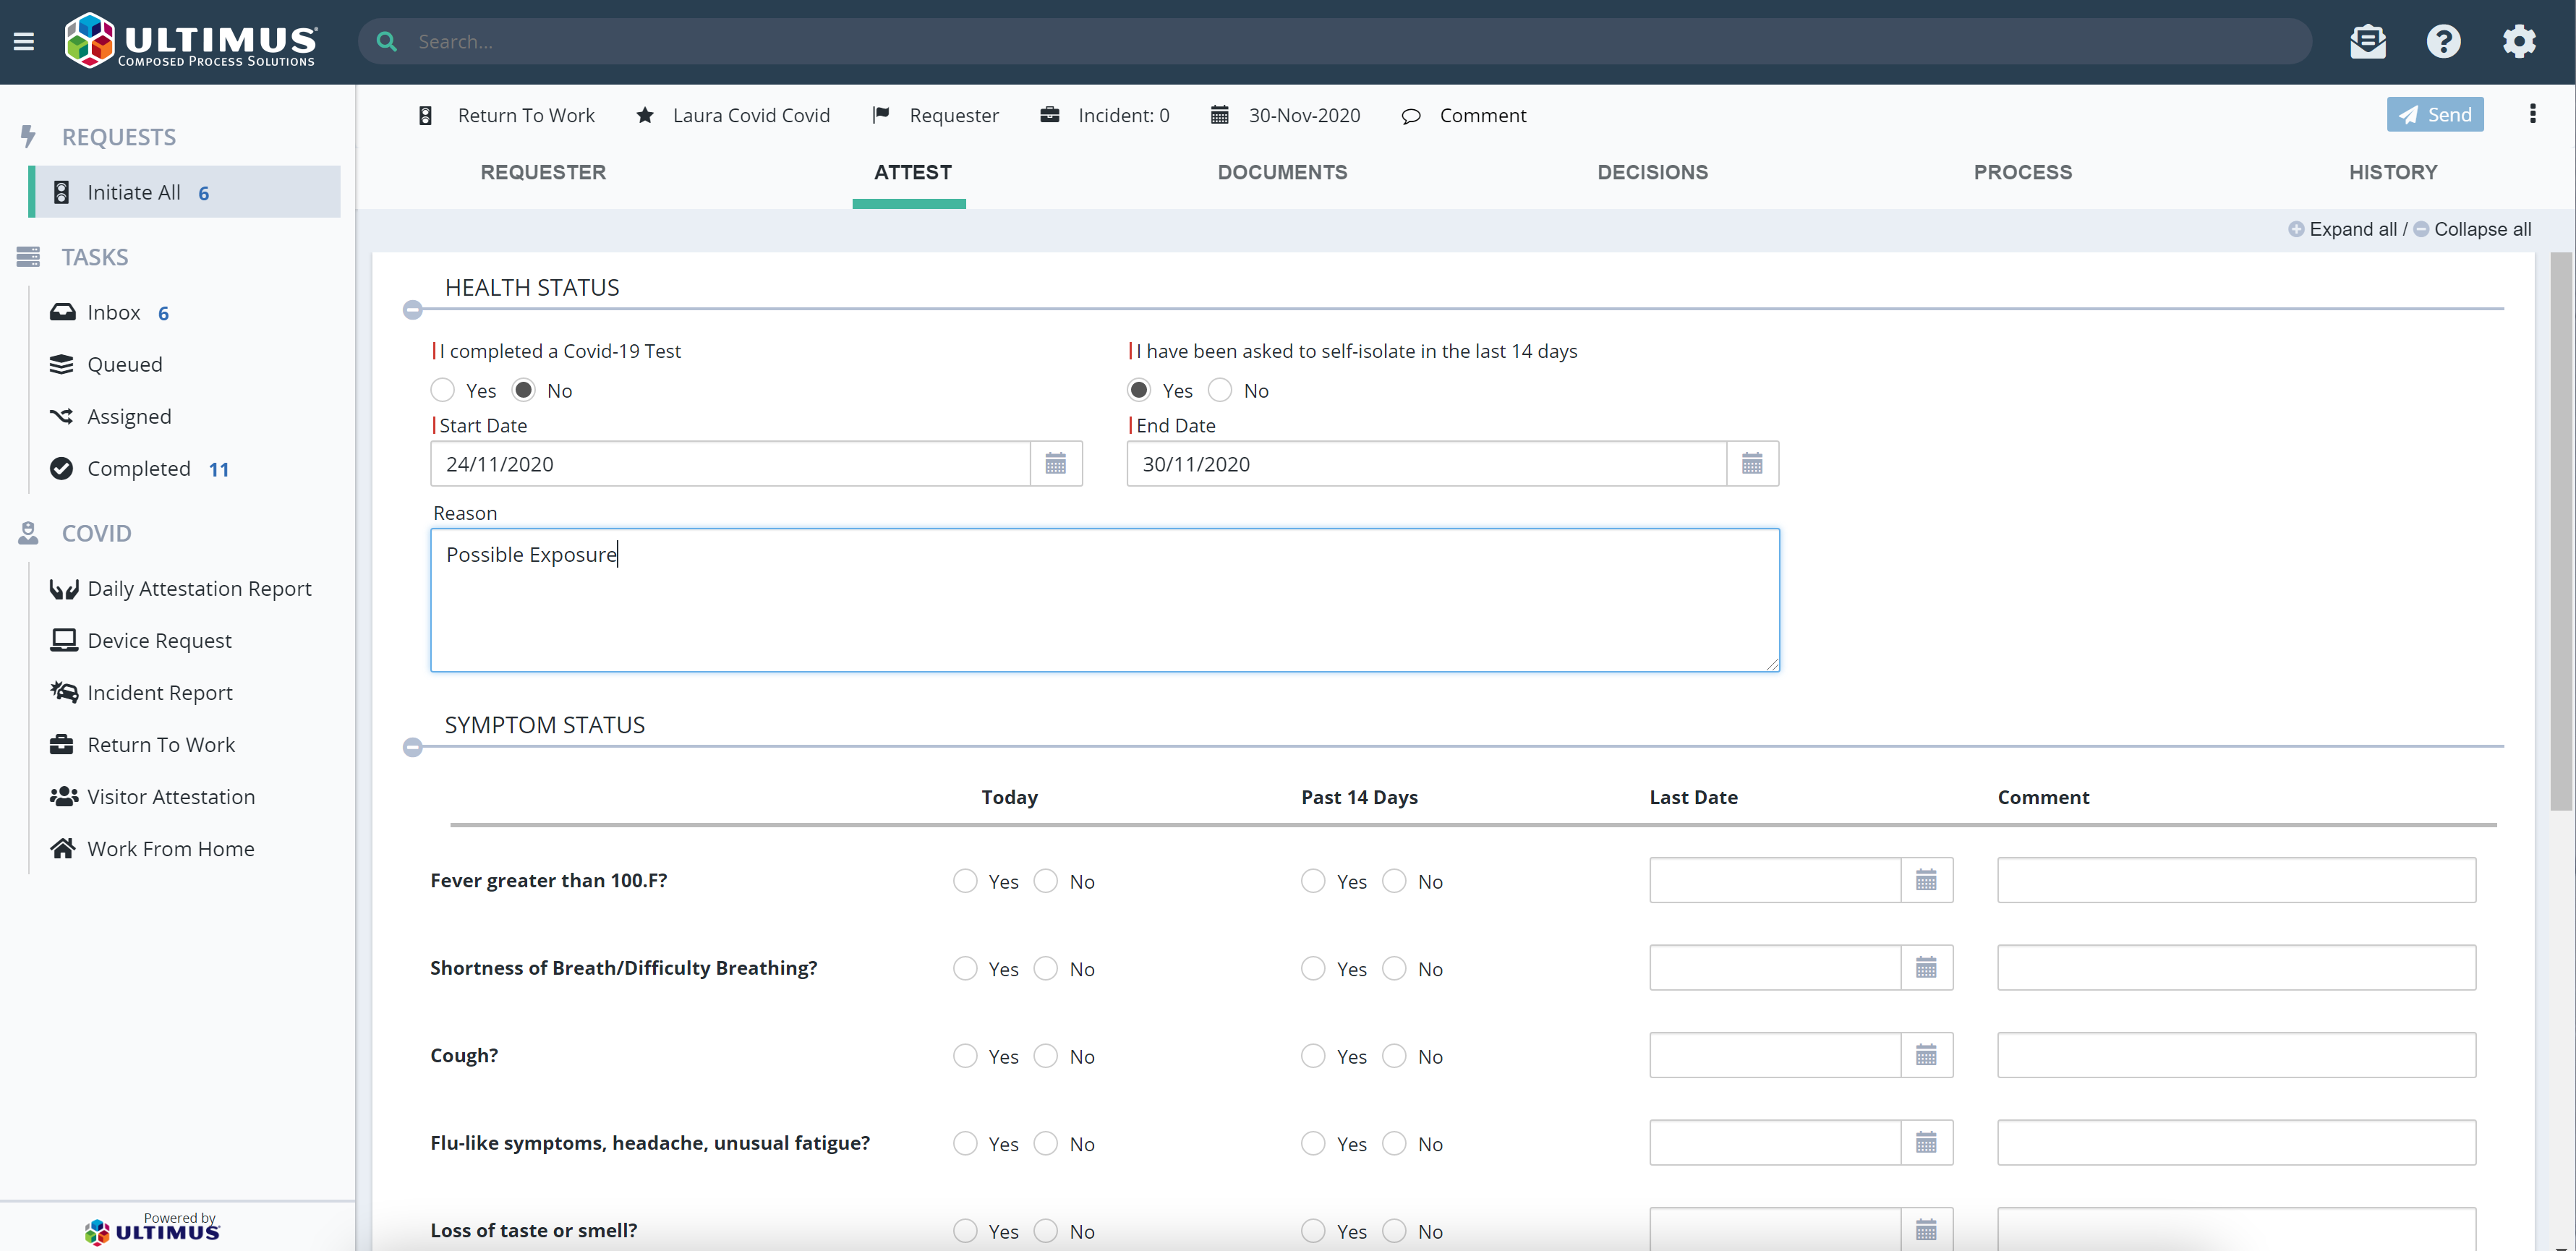This screenshot has width=2576, height=1251.
Task: Click Collapse all
Action: tap(2472, 229)
